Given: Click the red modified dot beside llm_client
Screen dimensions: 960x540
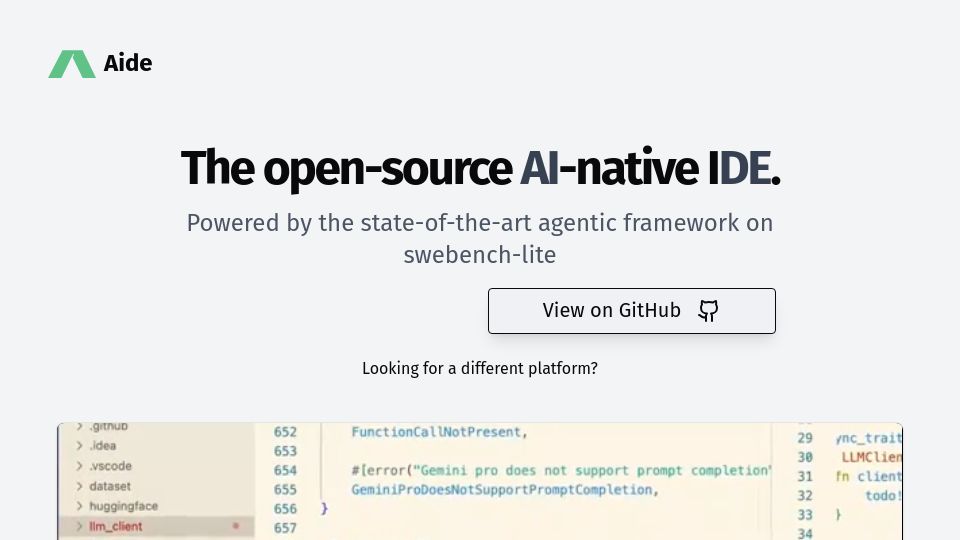Looking at the screenshot, I should tap(236, 526).
